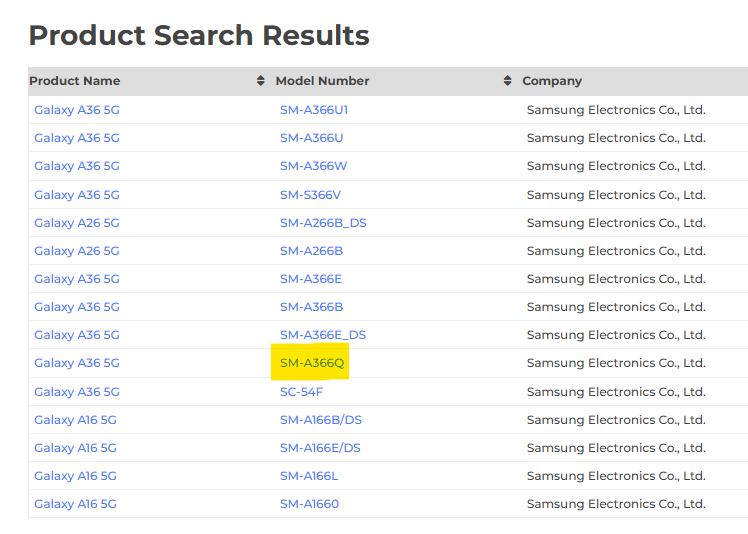The image size is (748, 534).
Task: Open Galaxy A26 5G in SM-A266B row
Action: 77,251
